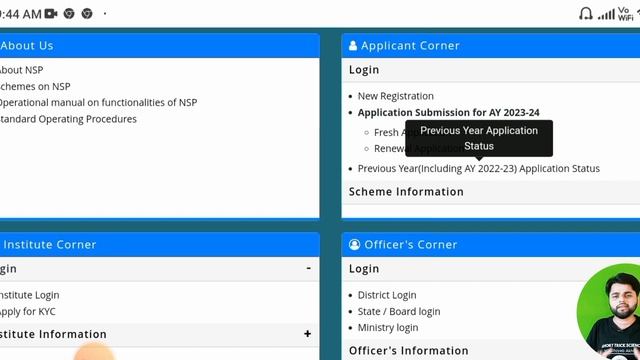Select Application Submission for AY 2023-24
The width and height of the screenshot is (640, 360).
449,113
